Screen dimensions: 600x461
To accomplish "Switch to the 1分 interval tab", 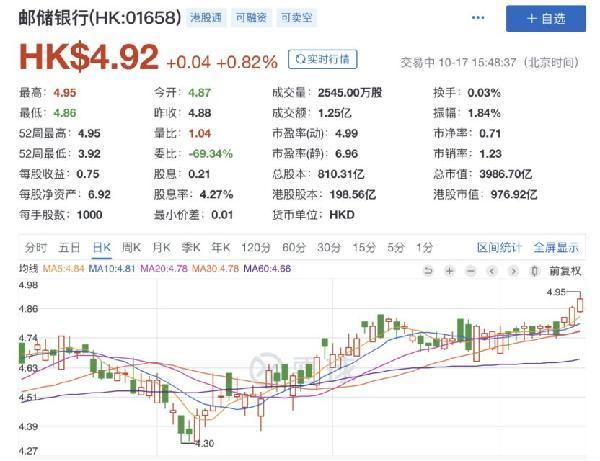I will (424, 248).
